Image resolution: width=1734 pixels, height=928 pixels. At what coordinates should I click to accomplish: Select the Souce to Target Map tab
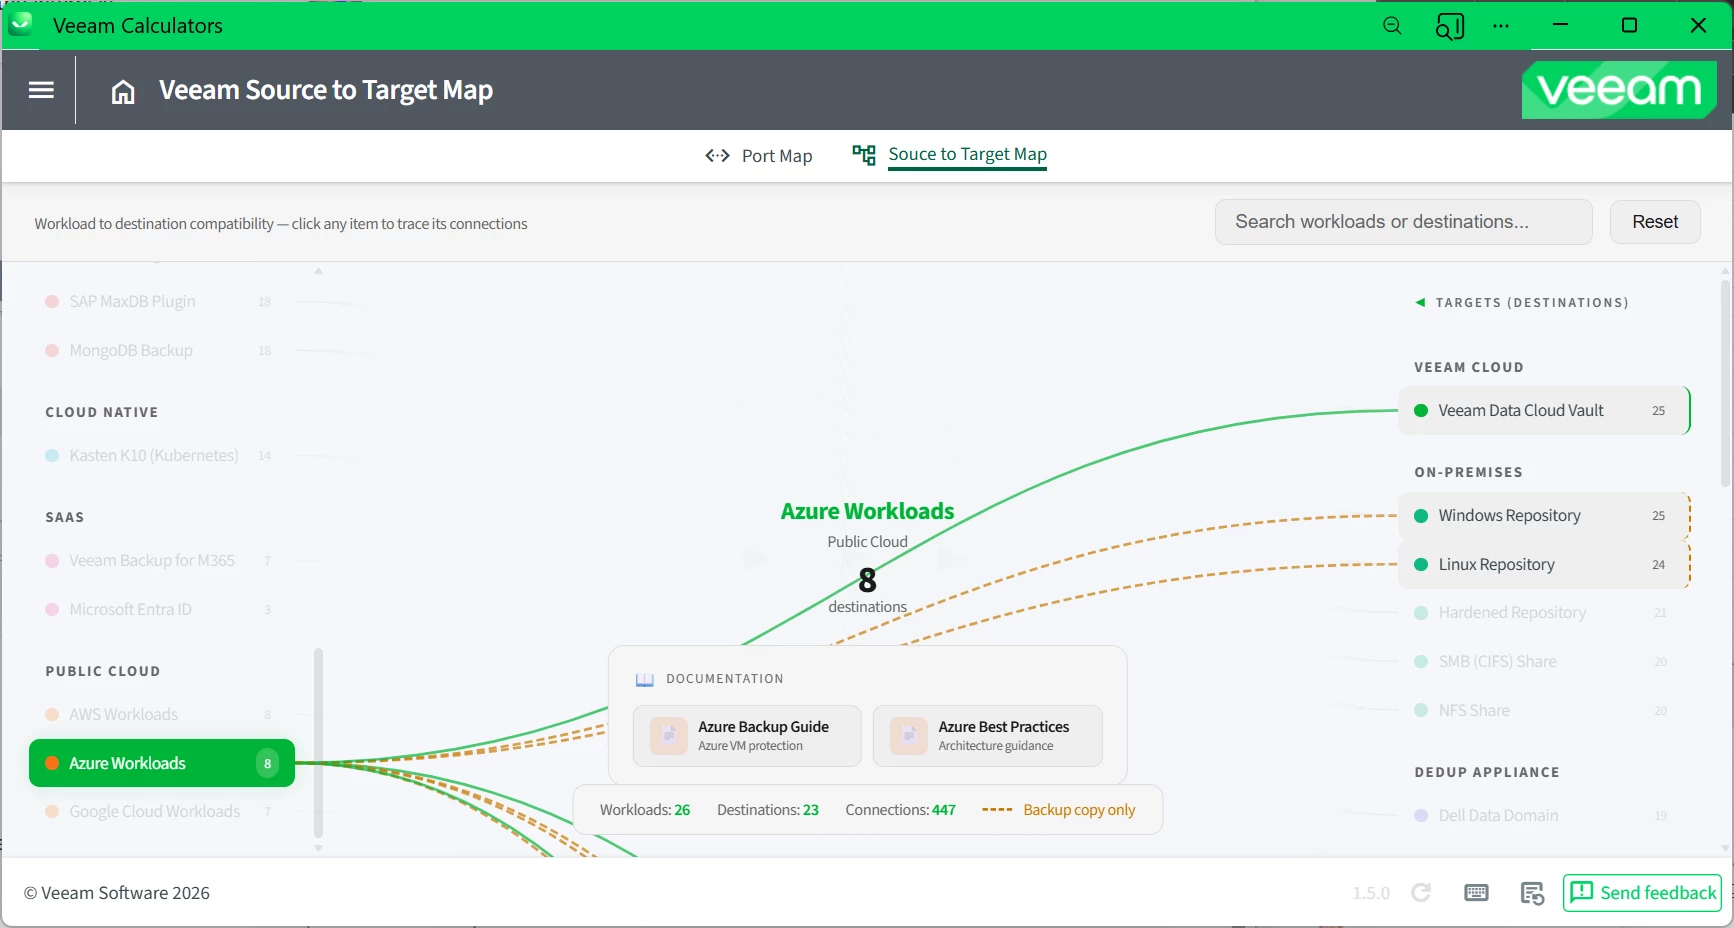click(x=950, y=155)
